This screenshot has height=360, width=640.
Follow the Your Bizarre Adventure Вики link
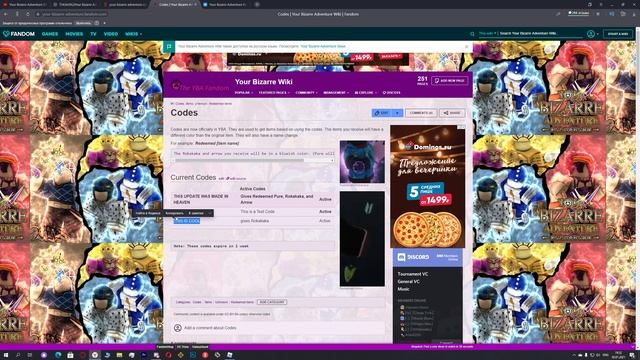[x=323, y=47]
